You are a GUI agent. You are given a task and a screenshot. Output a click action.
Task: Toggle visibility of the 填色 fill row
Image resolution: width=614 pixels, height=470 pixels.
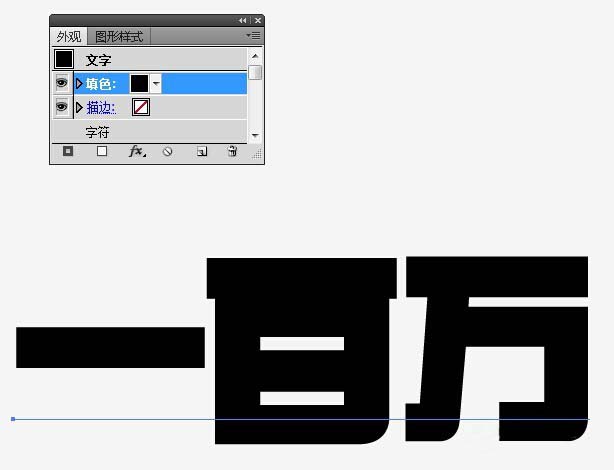(x=62, y=83)
